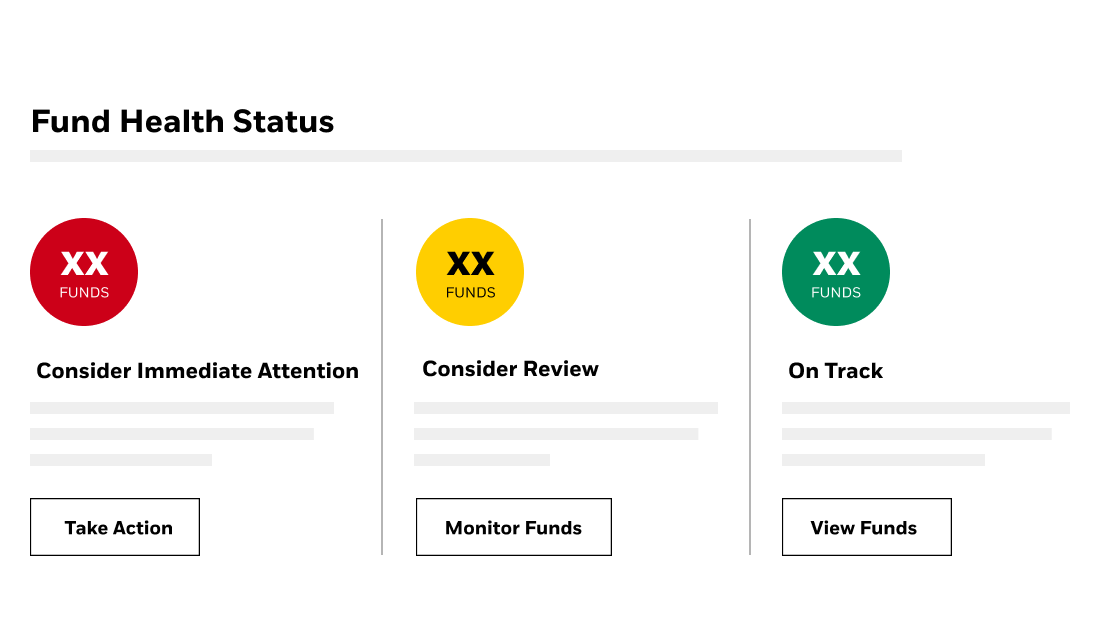The image size is (1100, 624).
Task: Click shortest placeholder line above View Funds
Action: pyautogui.click(x=883, y=460)
